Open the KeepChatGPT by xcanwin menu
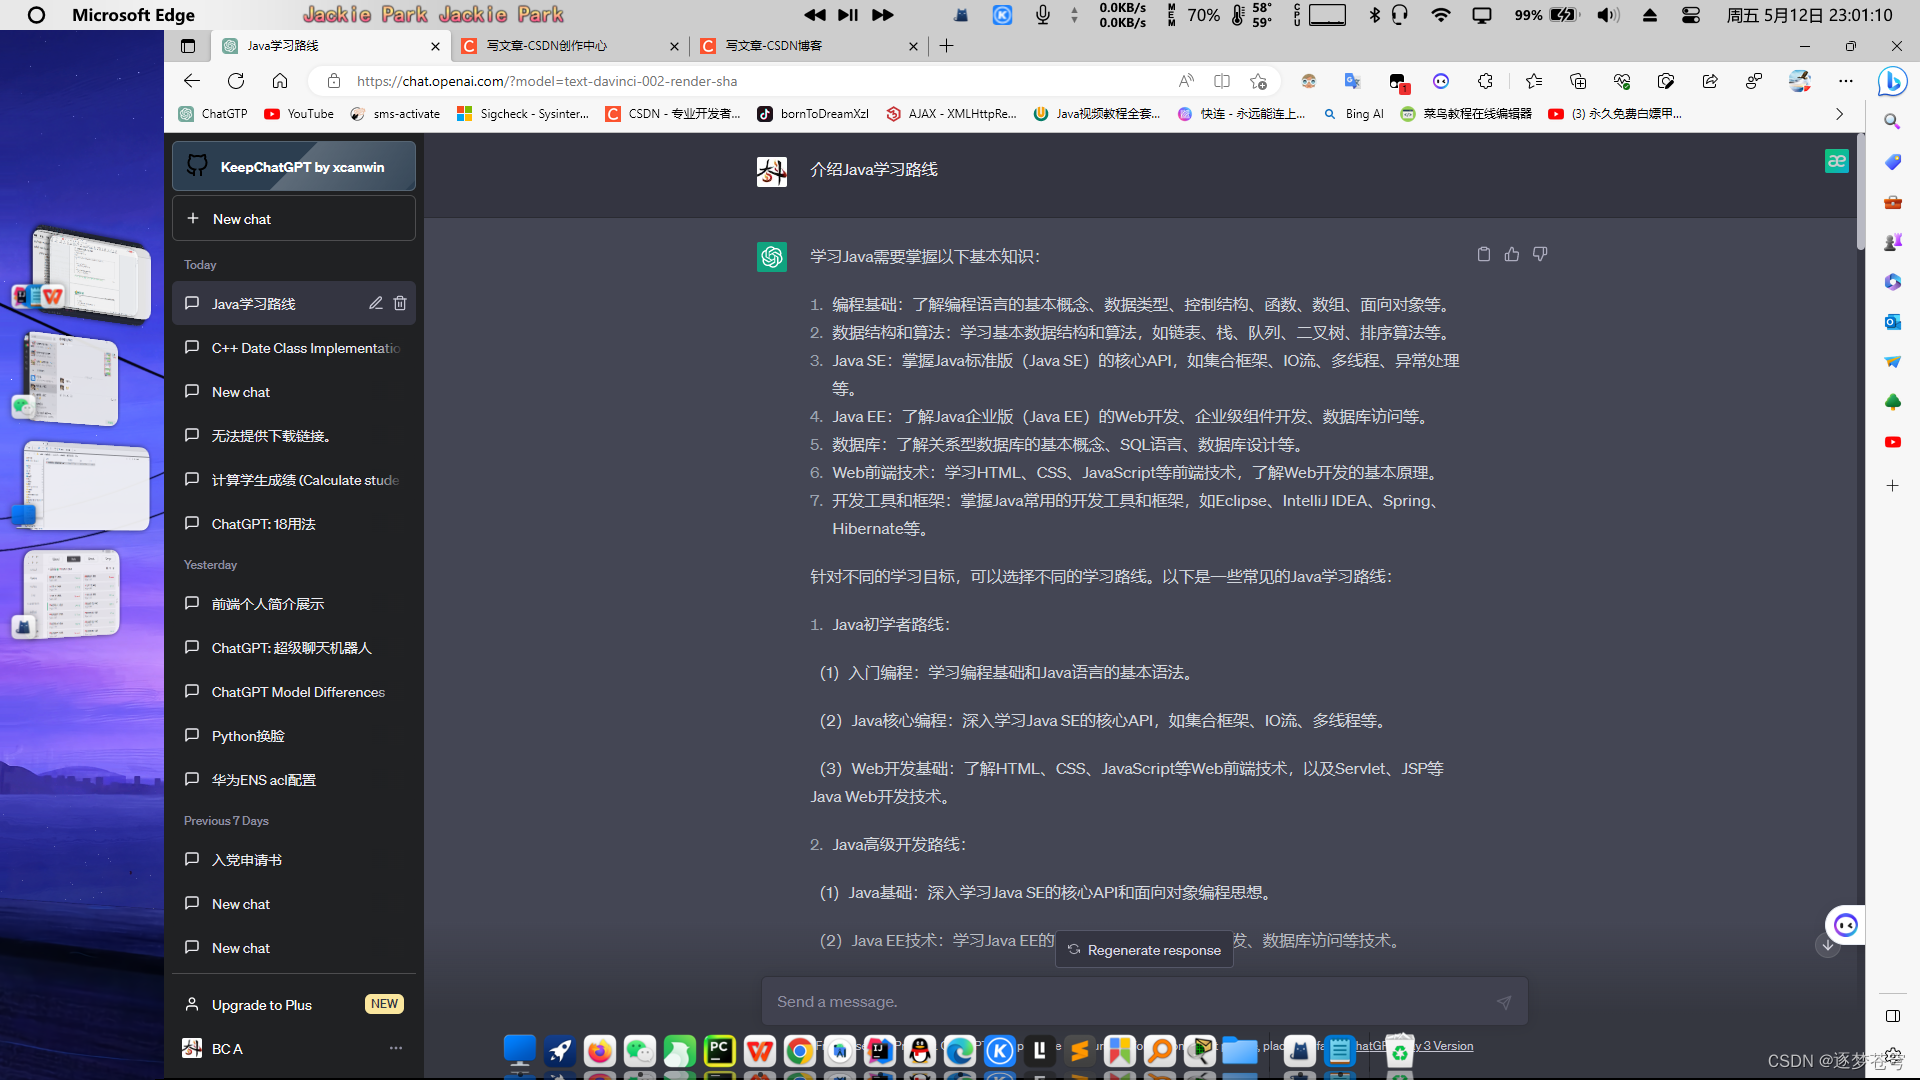 coord(294,166)
